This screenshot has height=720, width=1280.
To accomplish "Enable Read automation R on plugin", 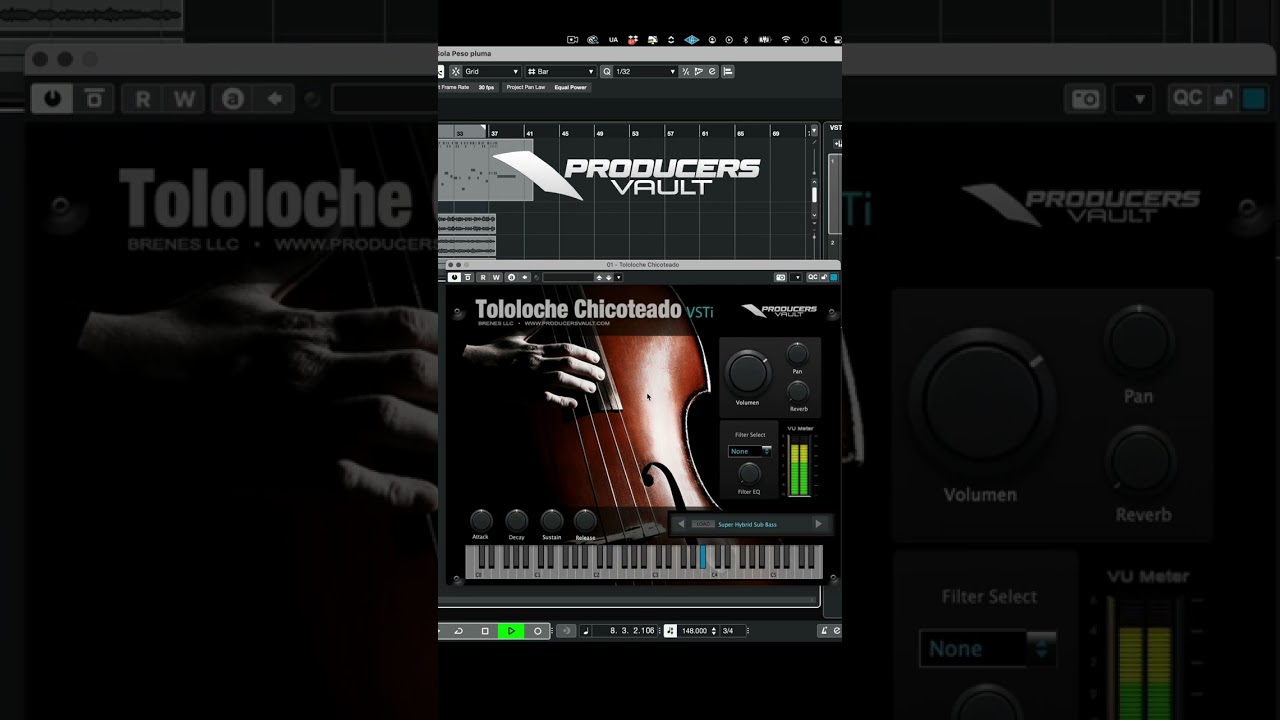I will tap(483, 277).
